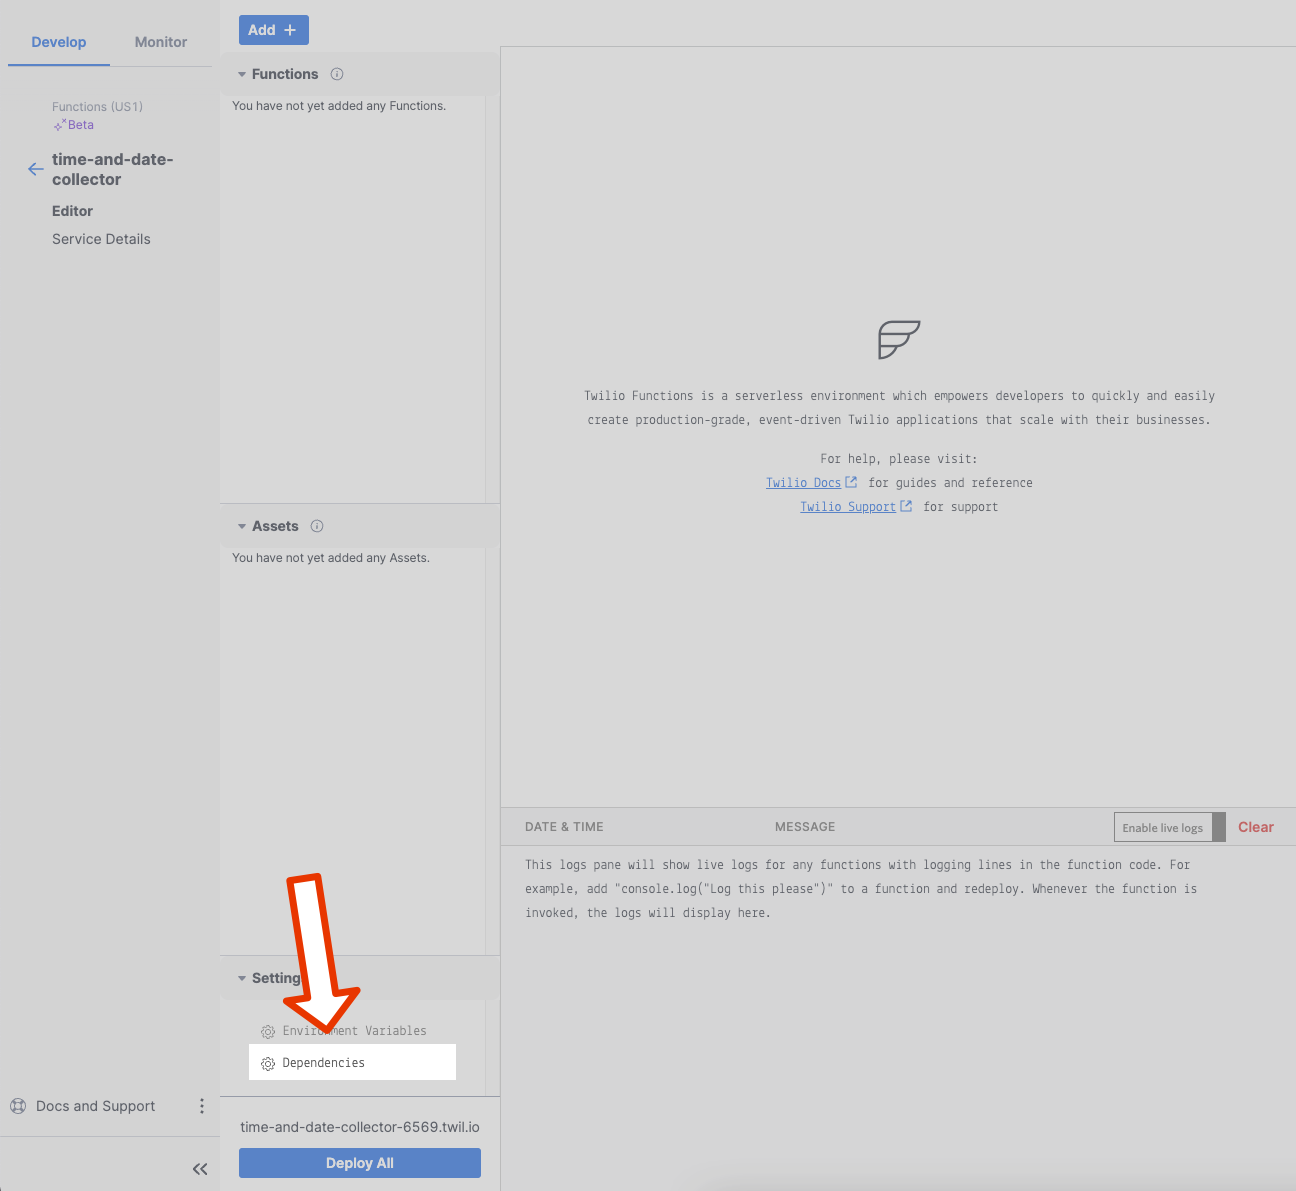Click the back arrow beside time-and-date-collector
This screenshot has width=1296, height=1191.
click(36, 169)
